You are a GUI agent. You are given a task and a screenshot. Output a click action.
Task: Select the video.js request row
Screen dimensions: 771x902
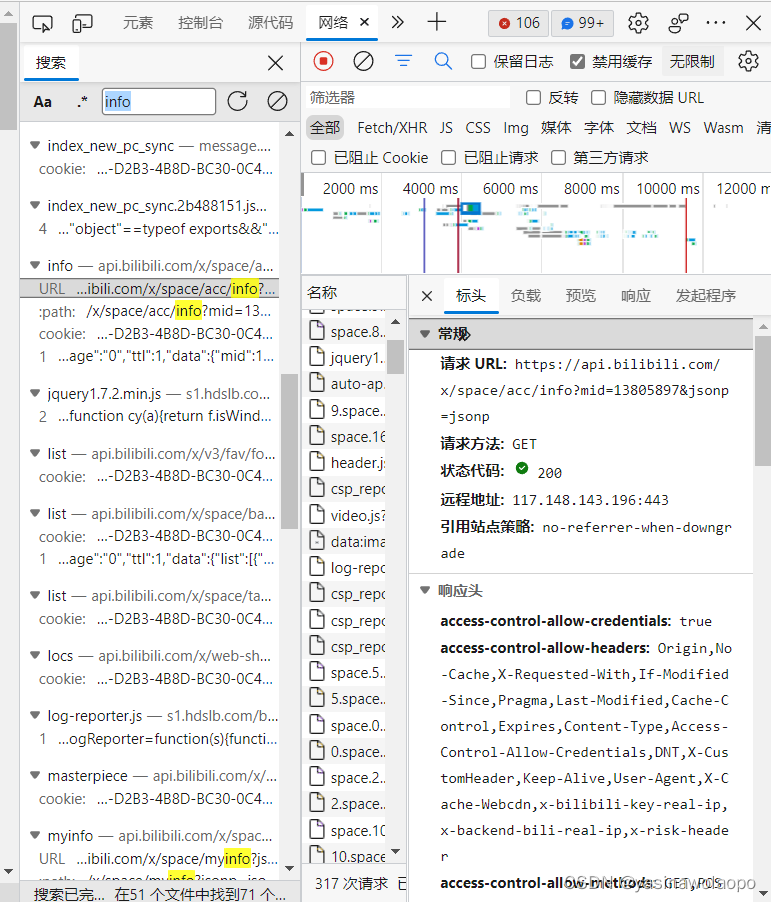coord(345,515)
